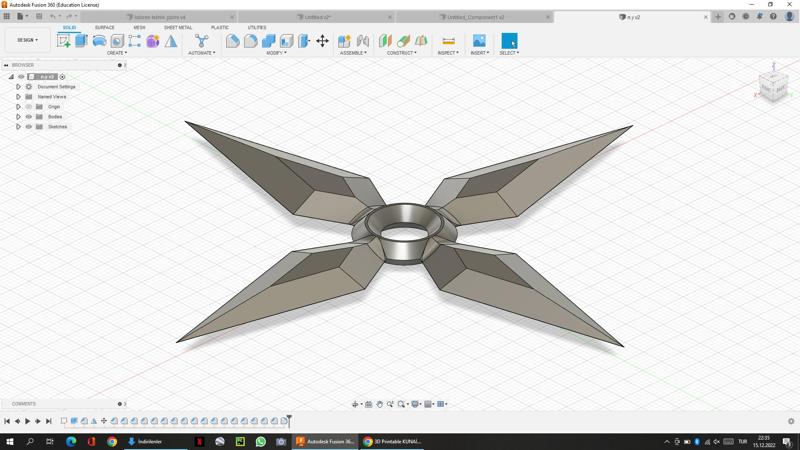Click the timeline end position marker
Viewport: 800px width, 450px height.
(289, 419)
